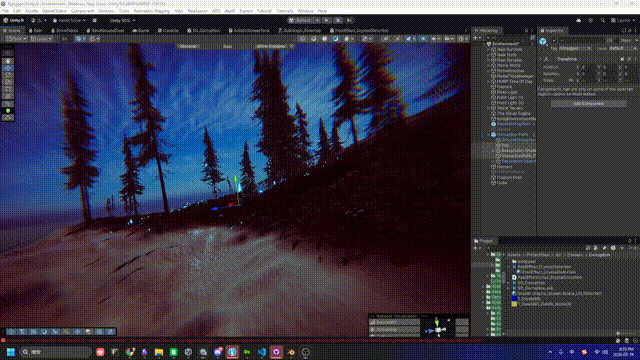Click the Play button in top toolbar
The width and height of the screenshot is (640, 360).
[x=327, y=20]
